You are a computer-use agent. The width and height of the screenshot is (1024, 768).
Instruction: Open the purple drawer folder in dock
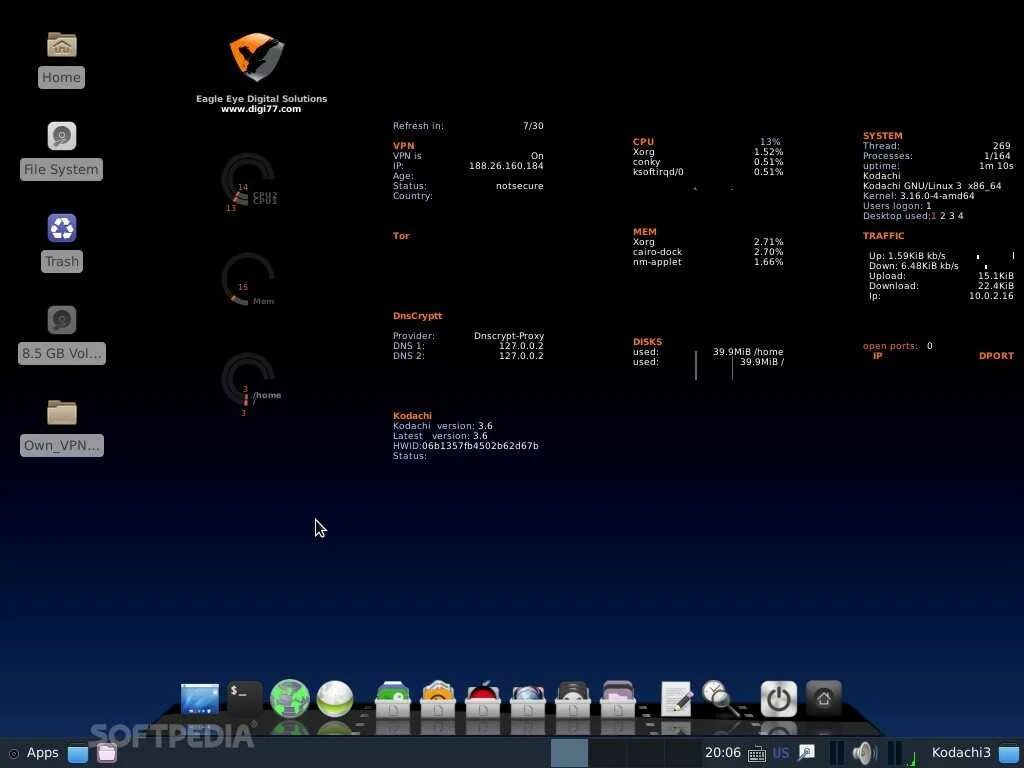618,699
